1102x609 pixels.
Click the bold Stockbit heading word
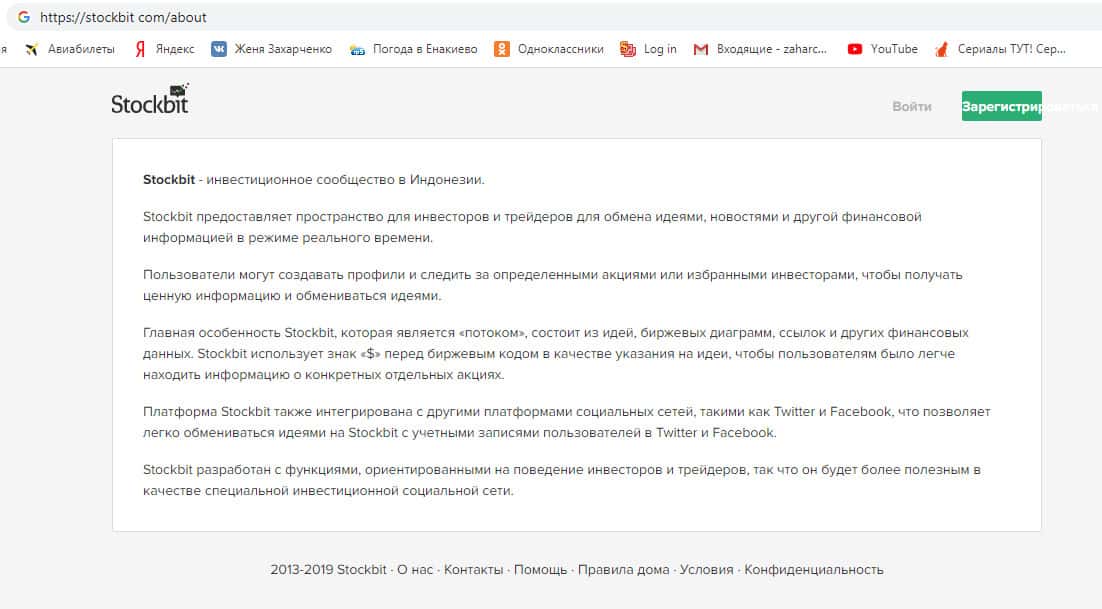click(x=169, y=180)
